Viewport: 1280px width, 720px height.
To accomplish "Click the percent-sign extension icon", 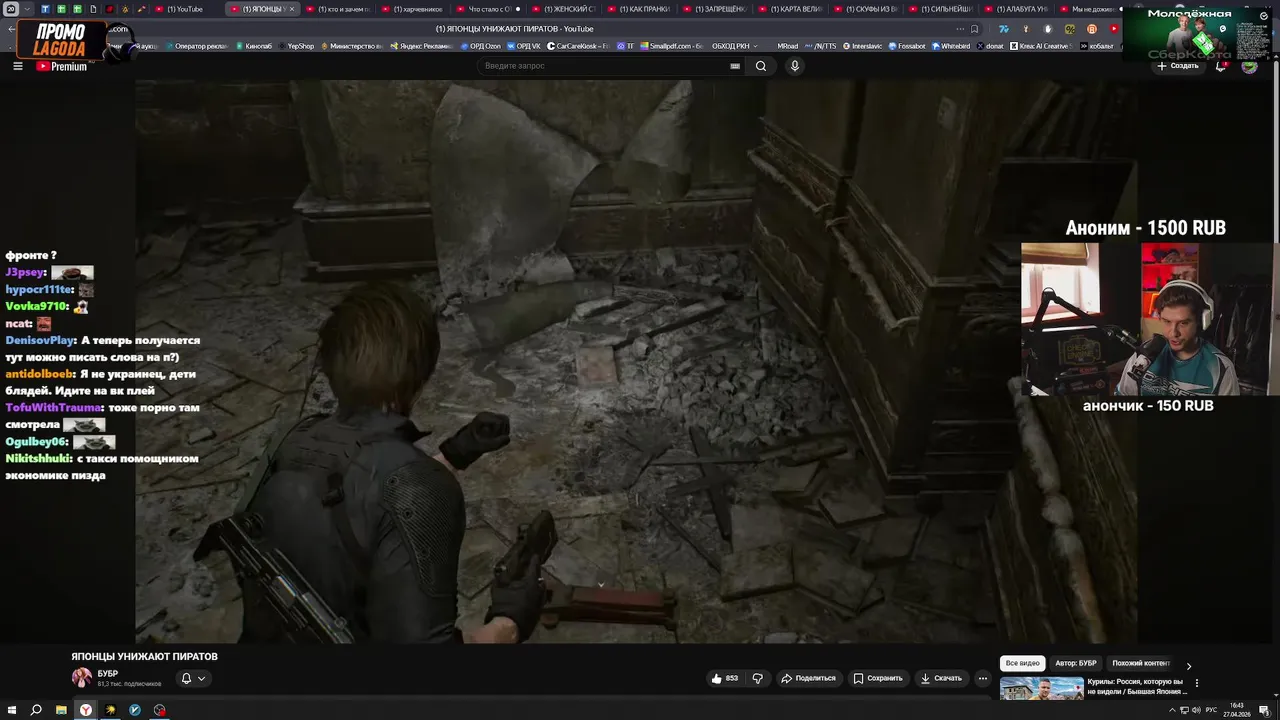I will pos(1070,29).
